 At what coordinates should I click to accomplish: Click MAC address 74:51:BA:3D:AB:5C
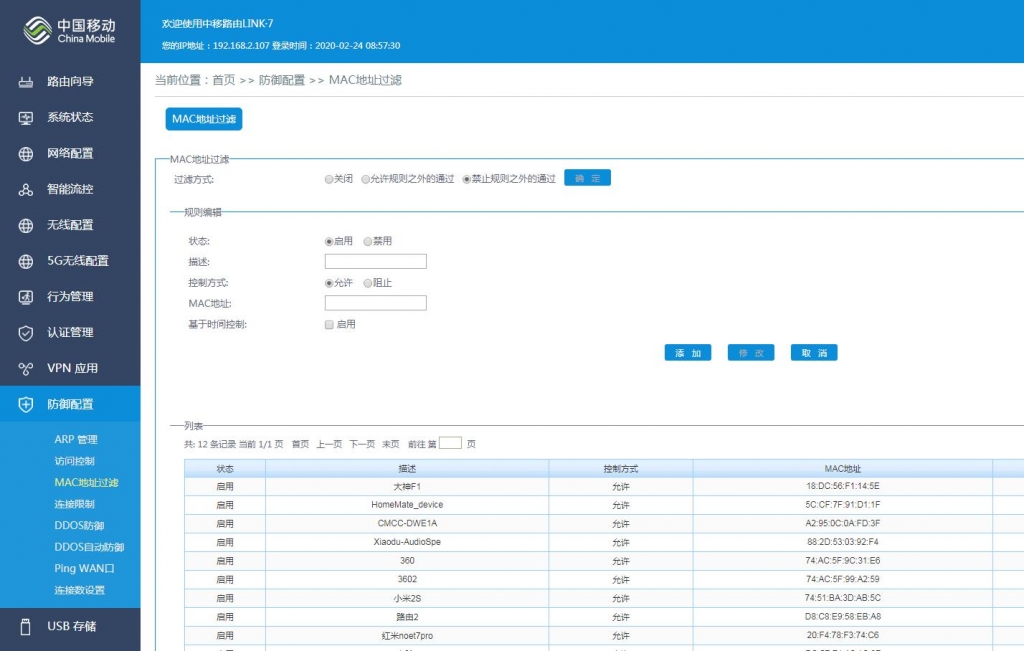842,597
